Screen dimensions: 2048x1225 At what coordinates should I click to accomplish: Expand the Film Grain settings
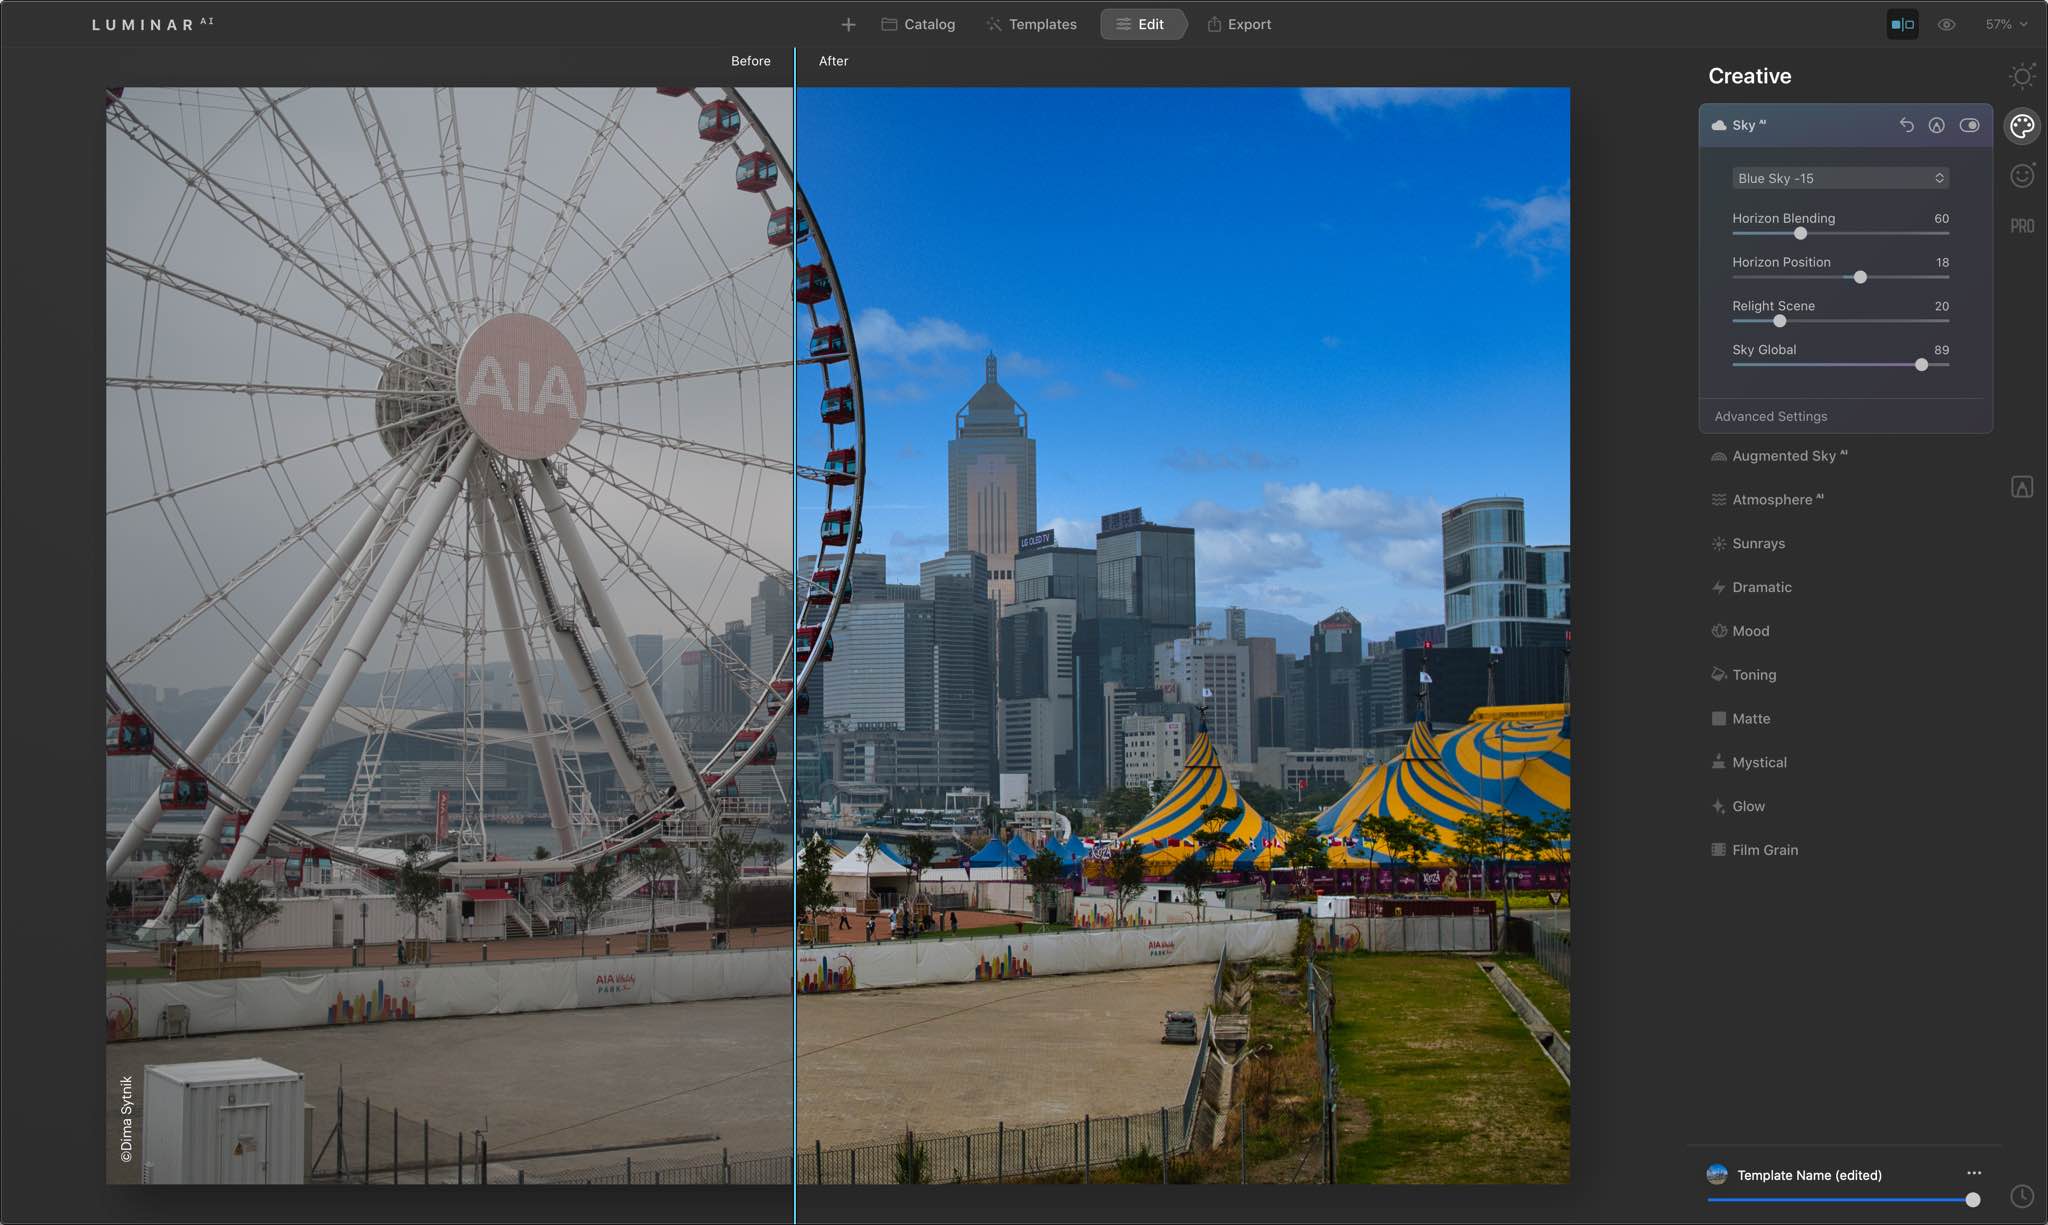pos(1764,849)
